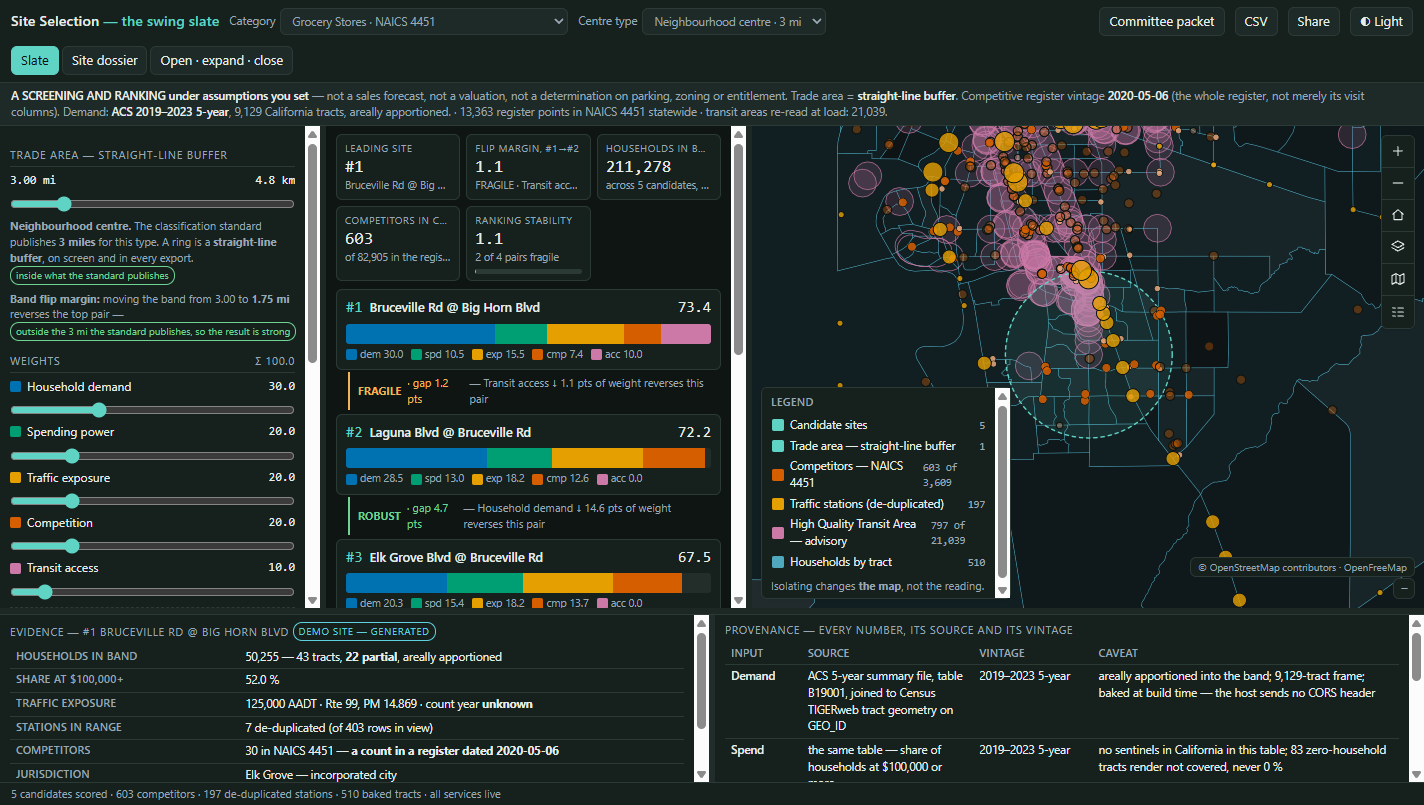Screen dimensions: 1424x805
Task: Zoom in on the map
Action: (x=1398, y=151)
